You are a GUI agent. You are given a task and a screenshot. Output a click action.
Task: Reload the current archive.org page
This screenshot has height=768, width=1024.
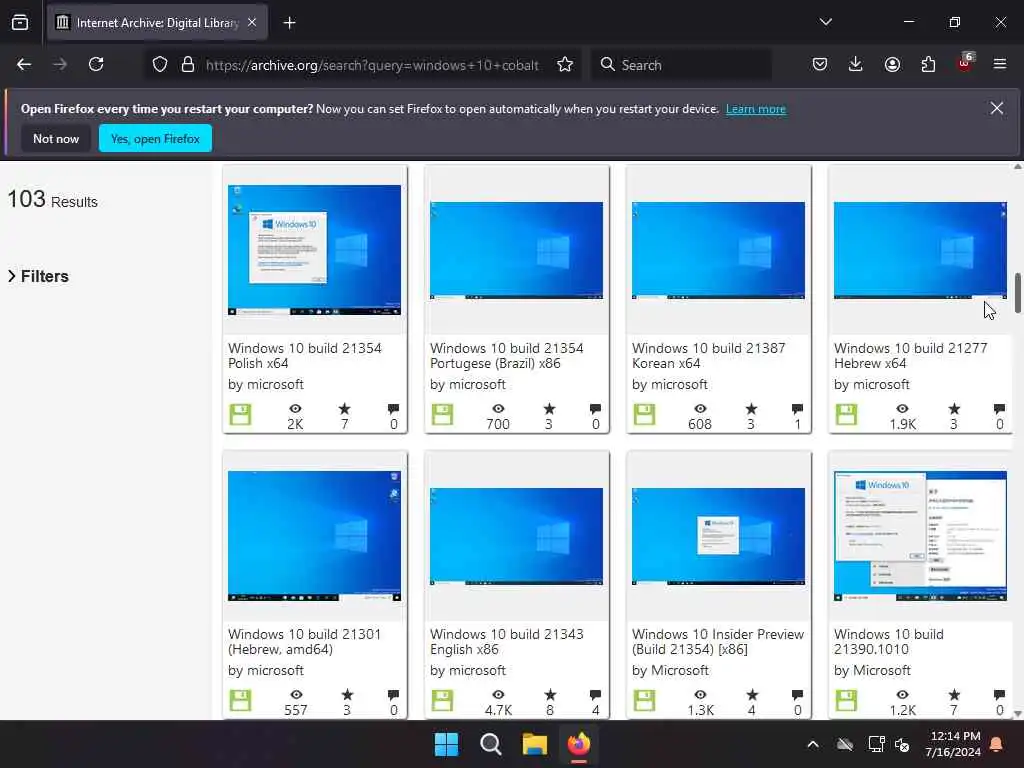[x=96, y=64]
